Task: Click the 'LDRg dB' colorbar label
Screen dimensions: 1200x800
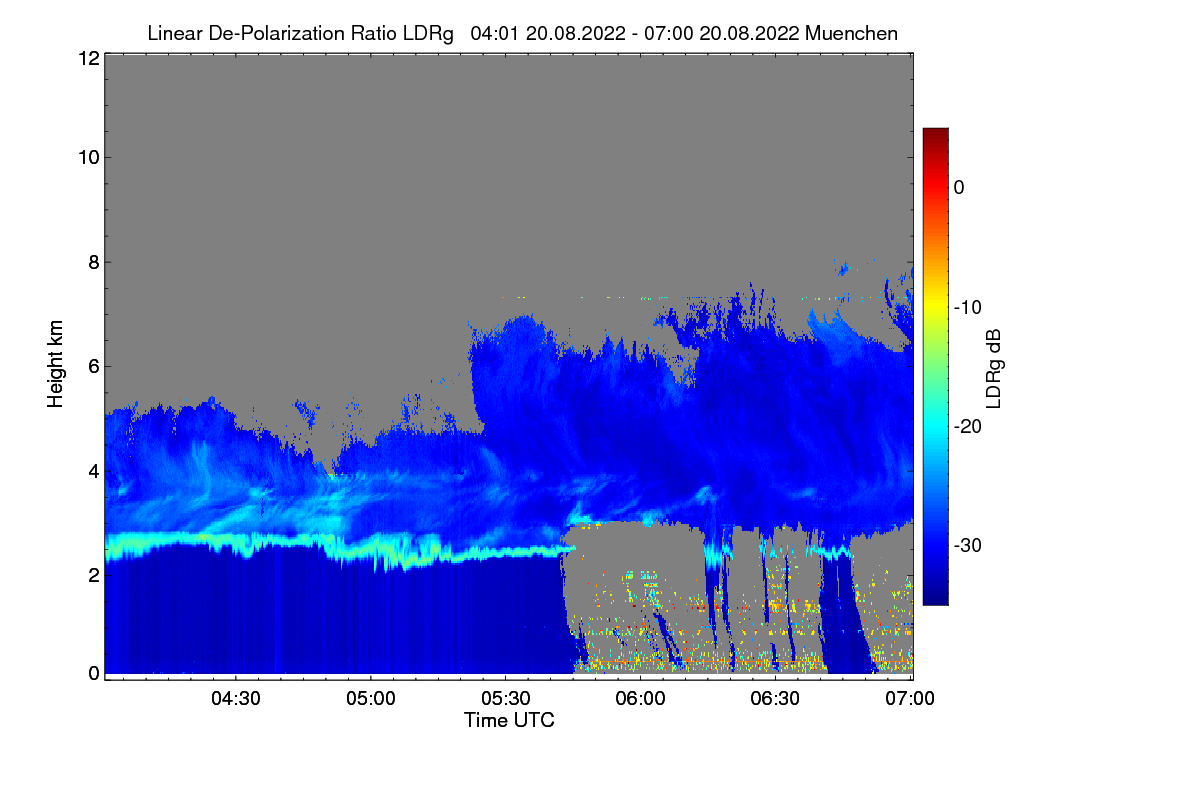Action: click(x=993, y=369)
